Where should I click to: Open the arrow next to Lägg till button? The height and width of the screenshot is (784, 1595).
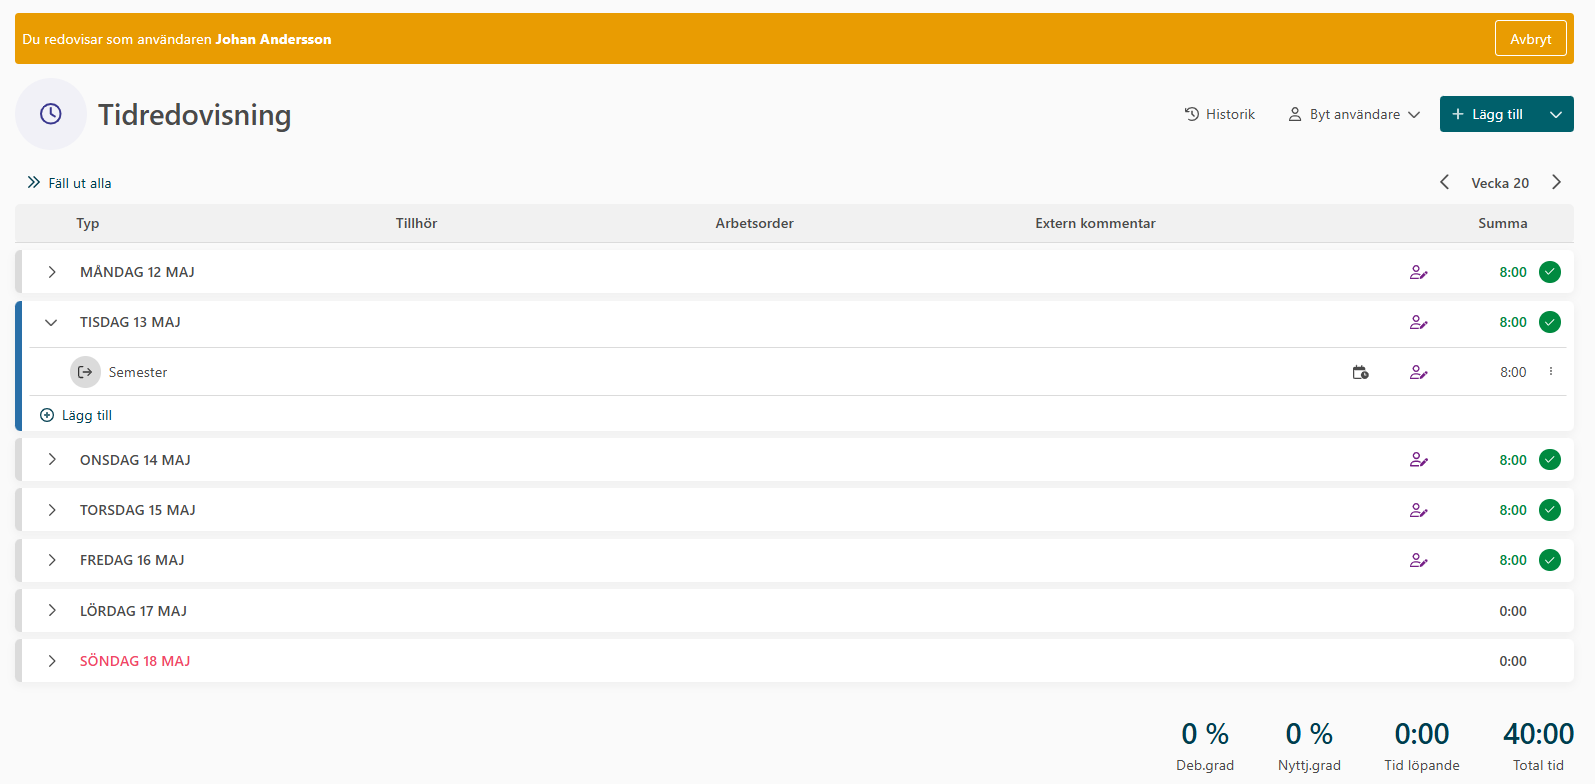[x=1556, y=114]
